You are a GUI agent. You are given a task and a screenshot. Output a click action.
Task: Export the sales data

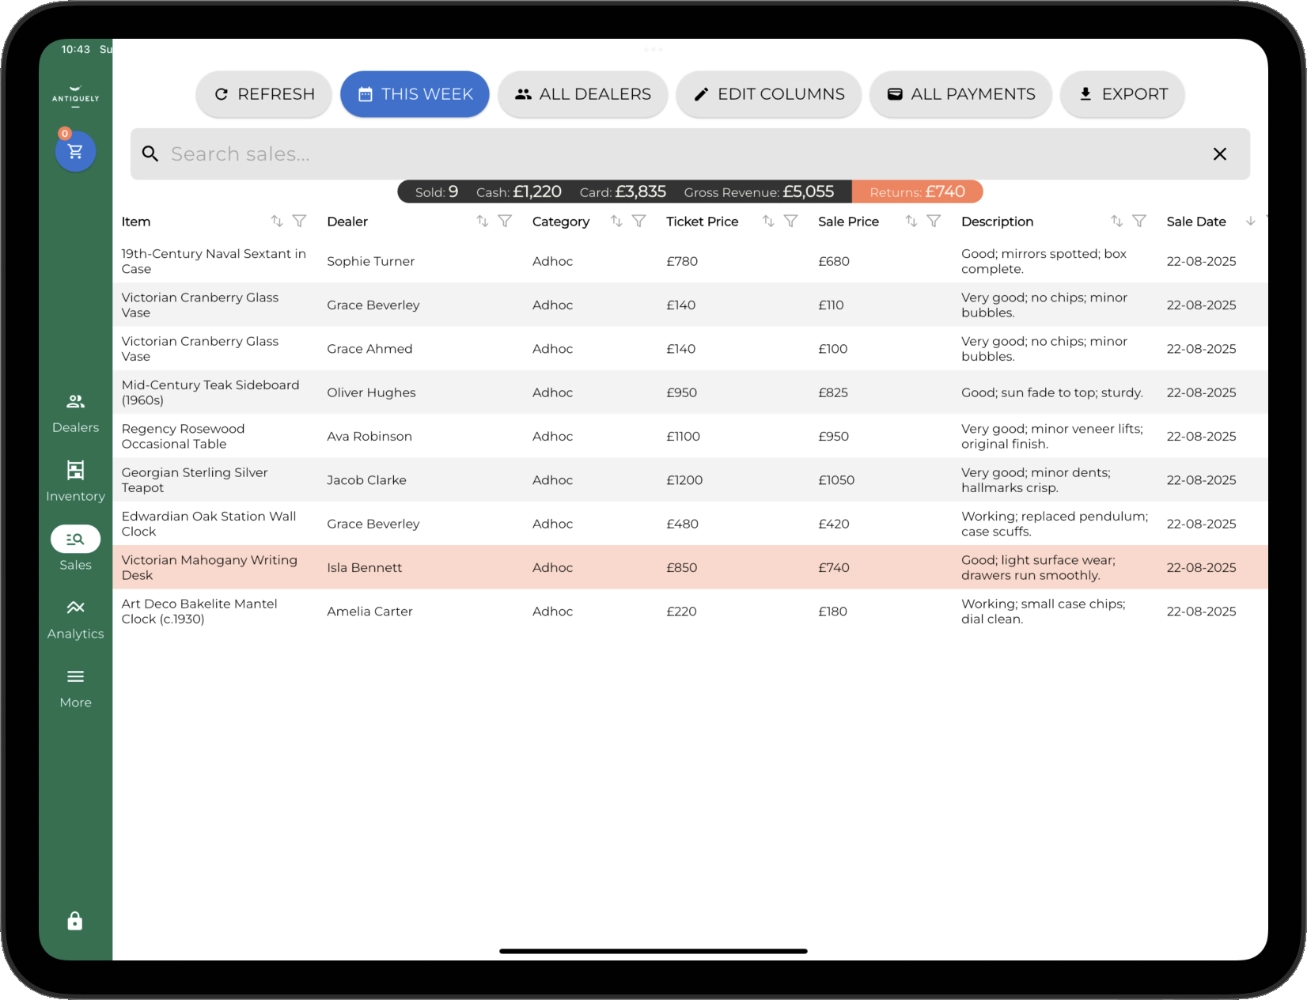pos(1123,94)
